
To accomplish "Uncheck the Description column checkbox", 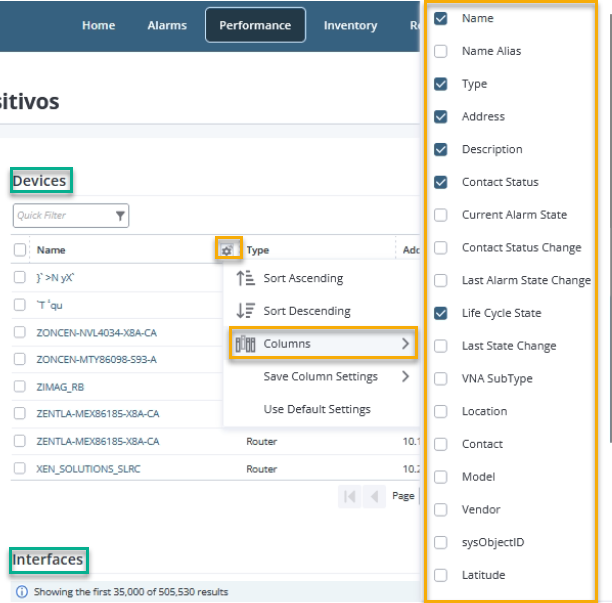I will click(x=441, y=149).
